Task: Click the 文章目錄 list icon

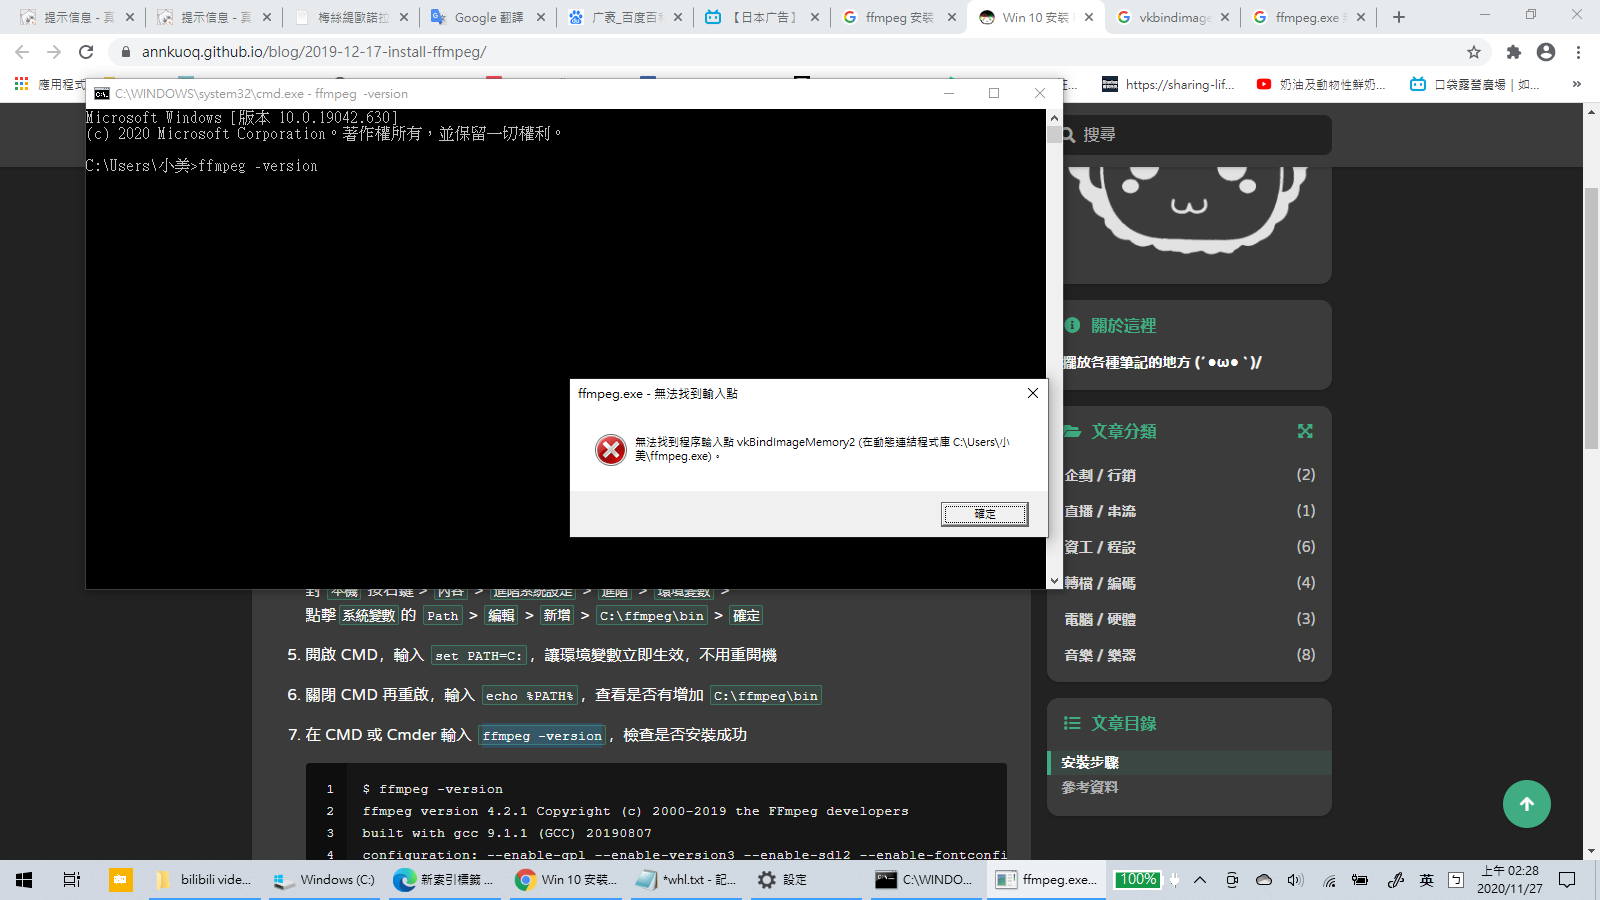Action: coord(1072,723)
